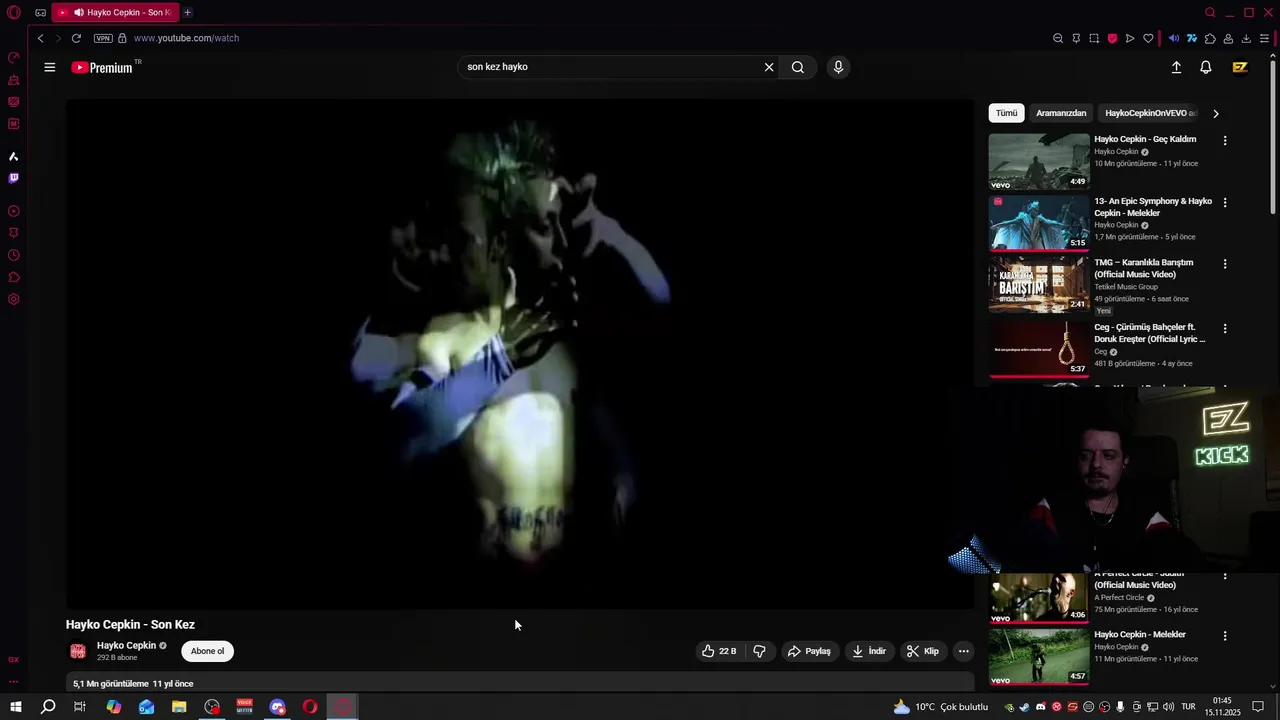Screen dimensions: 1280x720
Task: Toggle the VPN badge in address bar
Action: 103,38
